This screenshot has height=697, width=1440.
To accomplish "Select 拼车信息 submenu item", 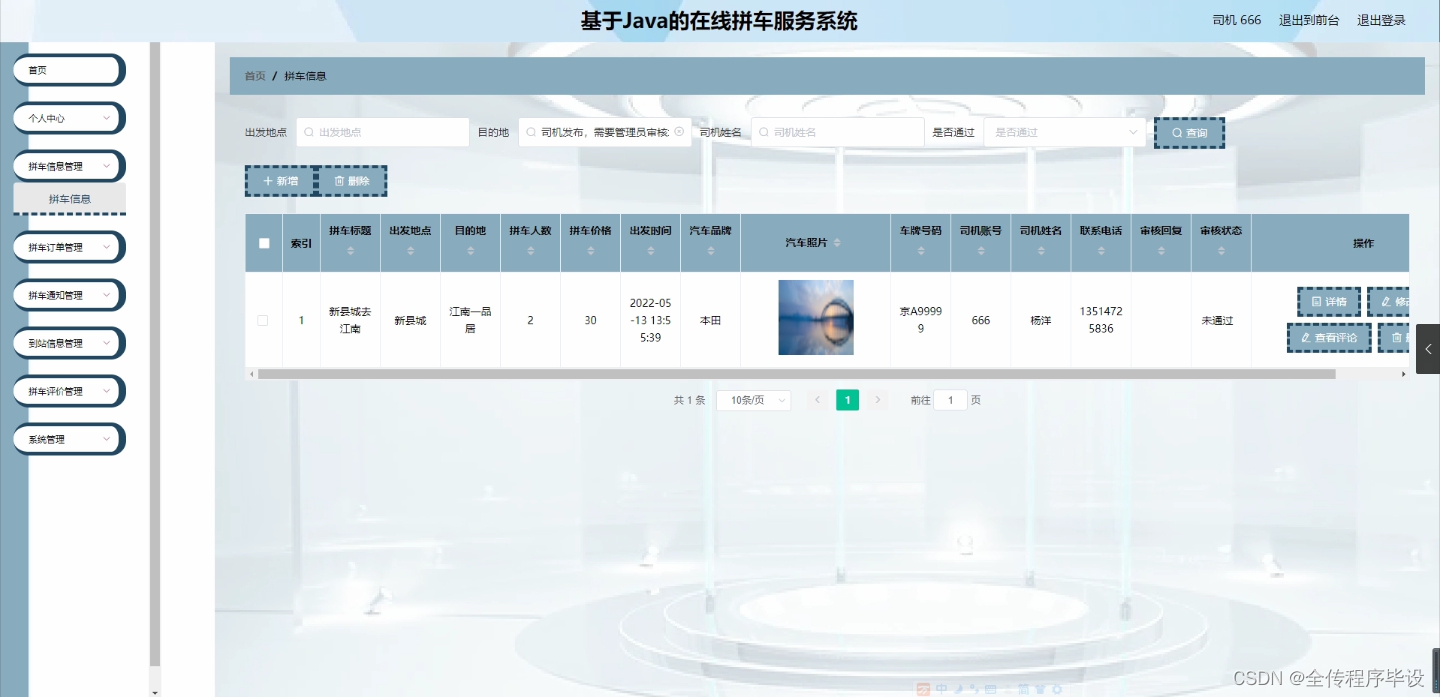I will (69, 199).
